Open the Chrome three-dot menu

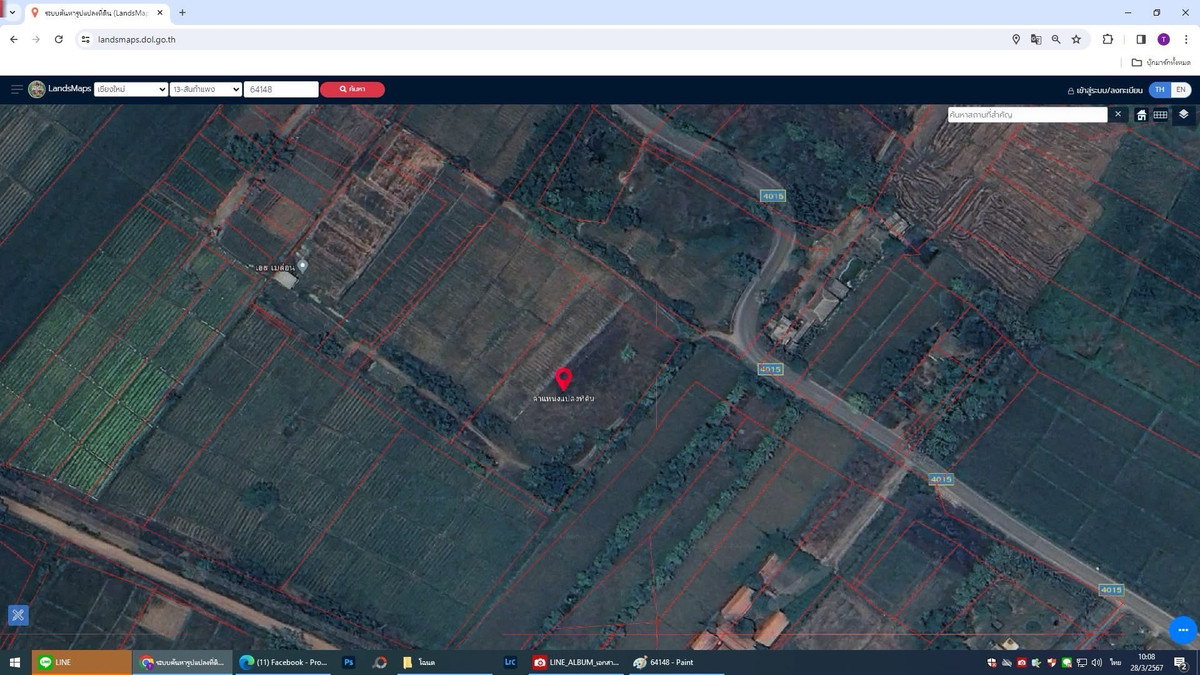tap(1186, 39)
